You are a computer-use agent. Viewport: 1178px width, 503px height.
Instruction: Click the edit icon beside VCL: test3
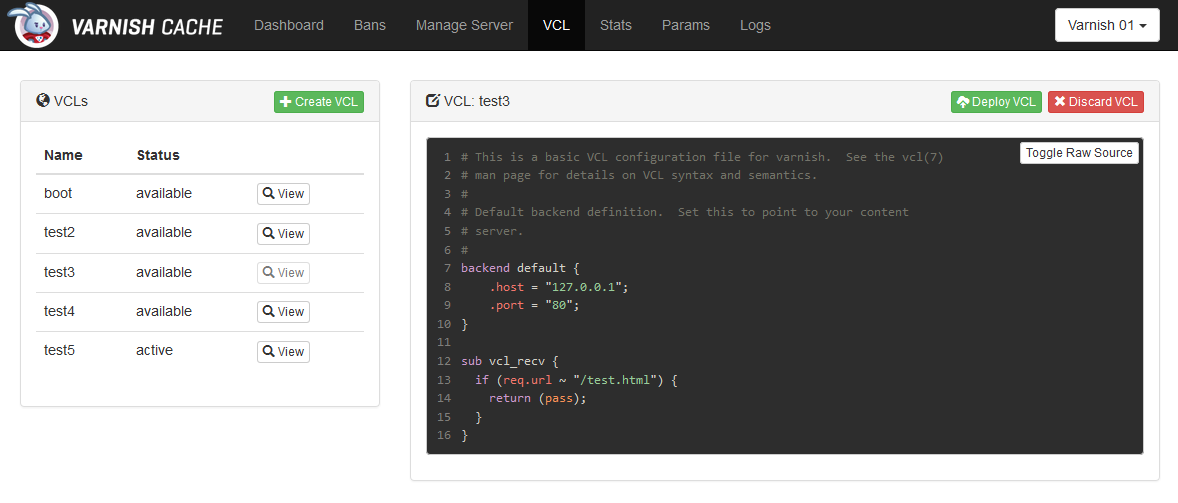[433, 101]
